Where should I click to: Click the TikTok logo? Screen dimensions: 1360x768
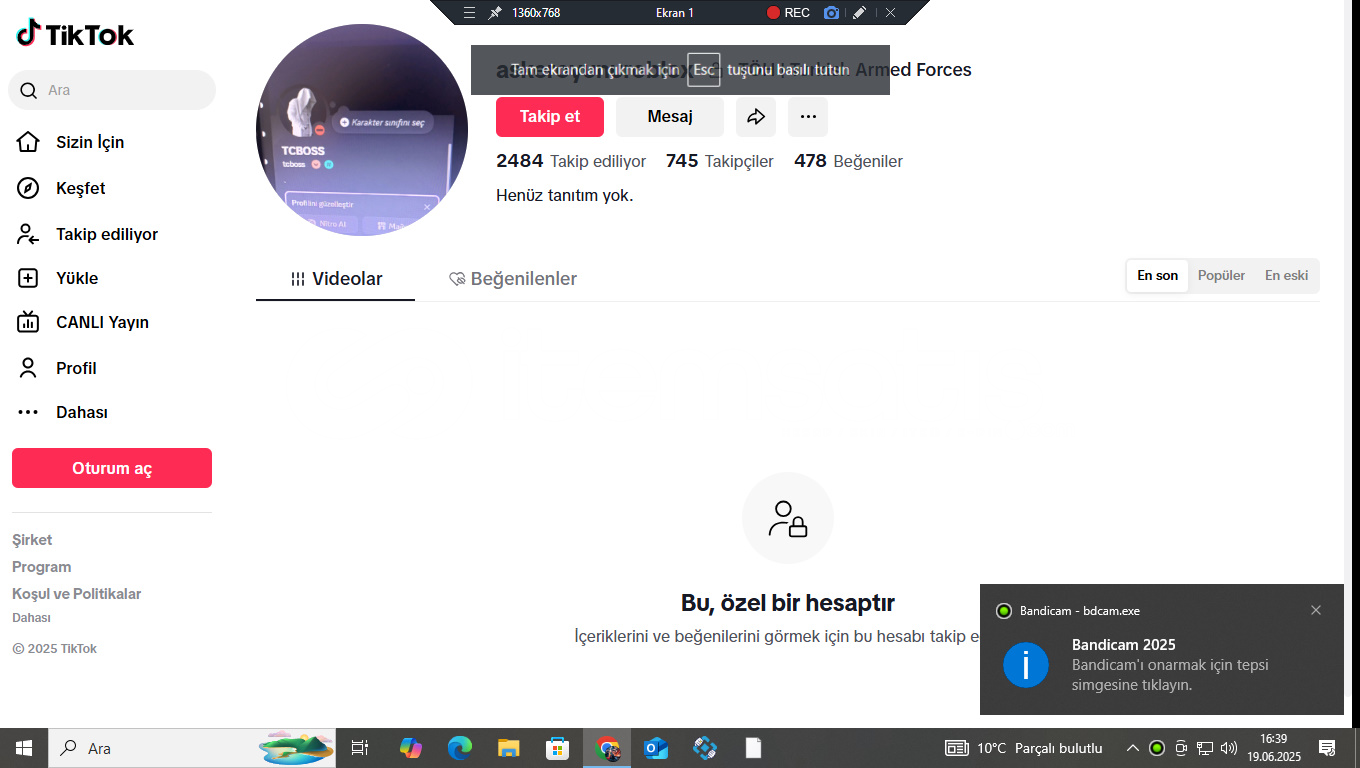coord(75,34)
